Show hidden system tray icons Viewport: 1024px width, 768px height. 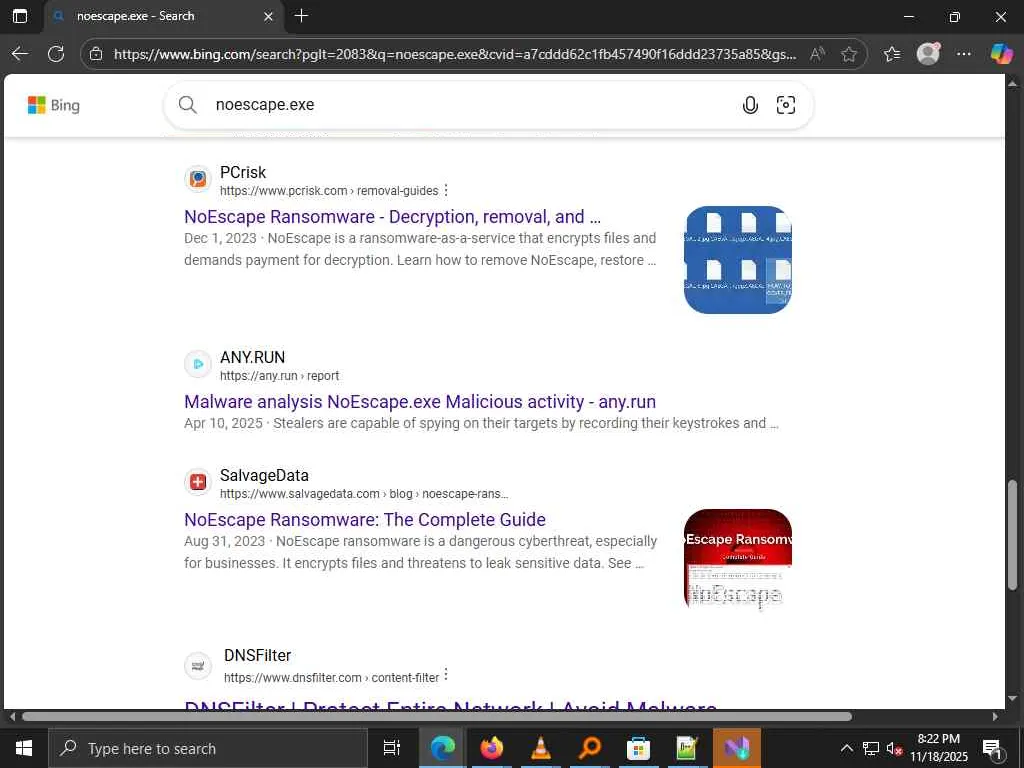coord(846,748)
